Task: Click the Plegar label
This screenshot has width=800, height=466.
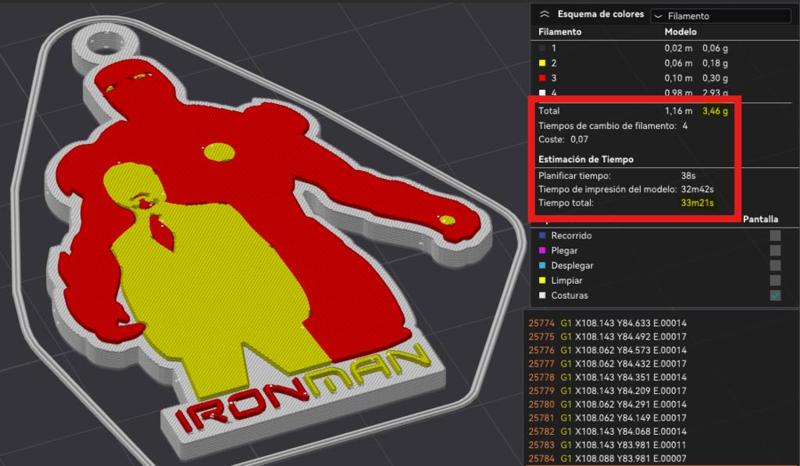Action: click(564, 251)
